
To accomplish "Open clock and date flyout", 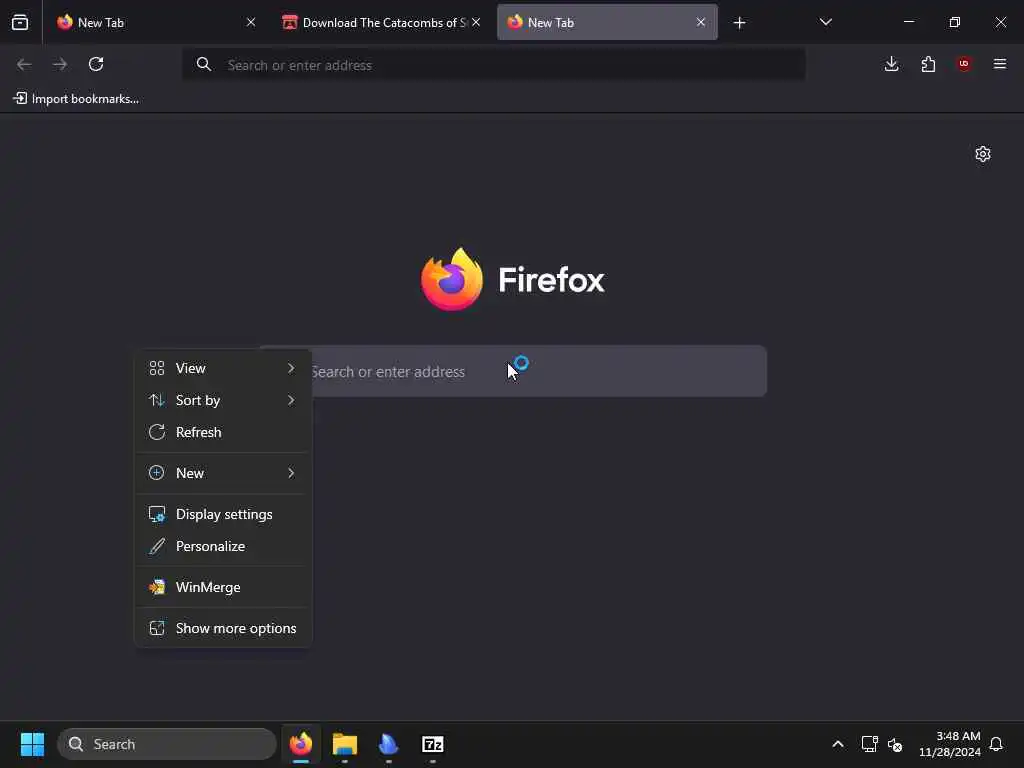I will (x=950, y=744).
